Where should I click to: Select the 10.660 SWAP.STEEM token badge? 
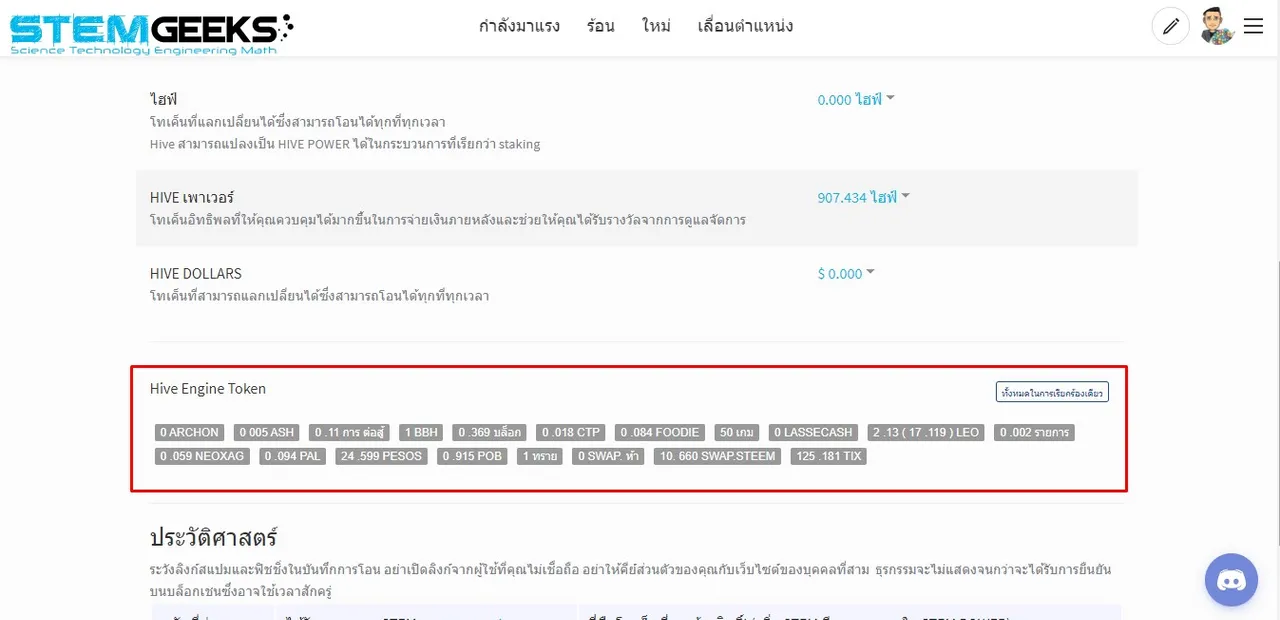[x=717, y=456]
